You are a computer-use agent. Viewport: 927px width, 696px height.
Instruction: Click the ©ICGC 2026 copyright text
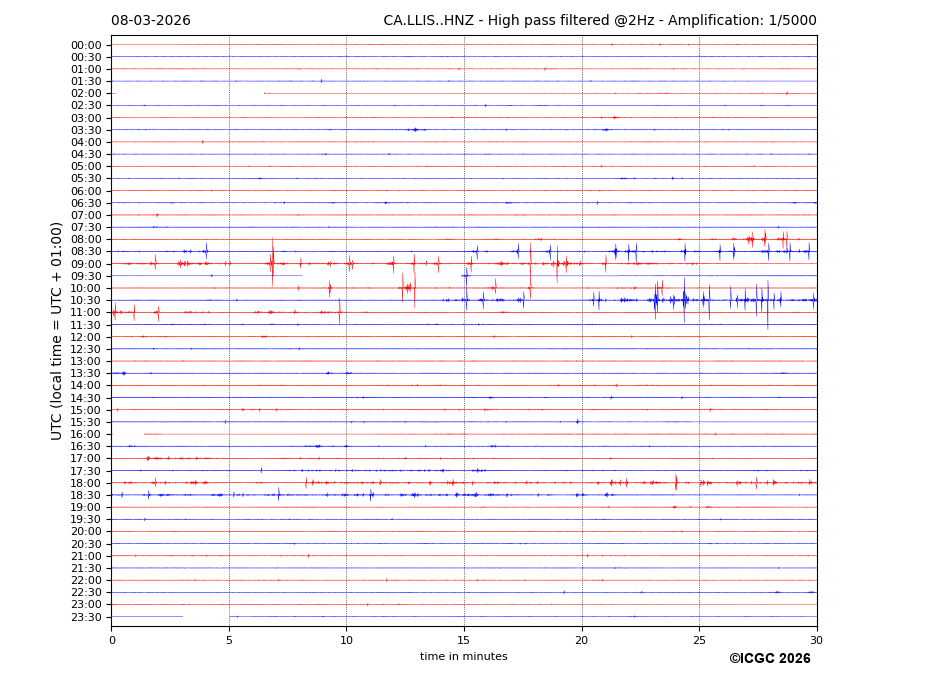[x=769, y=659]
